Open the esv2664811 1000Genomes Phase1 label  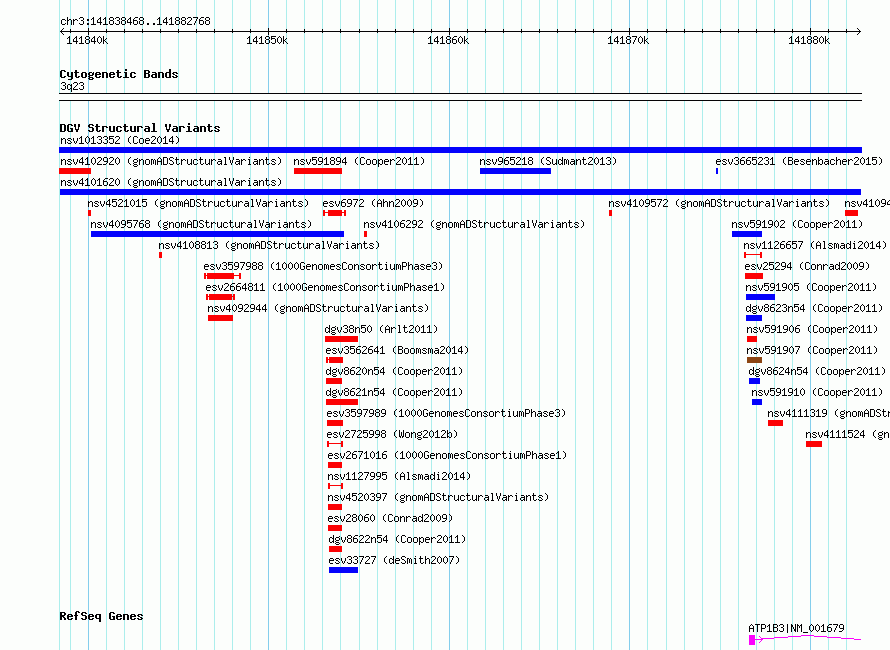coord(325,287)
